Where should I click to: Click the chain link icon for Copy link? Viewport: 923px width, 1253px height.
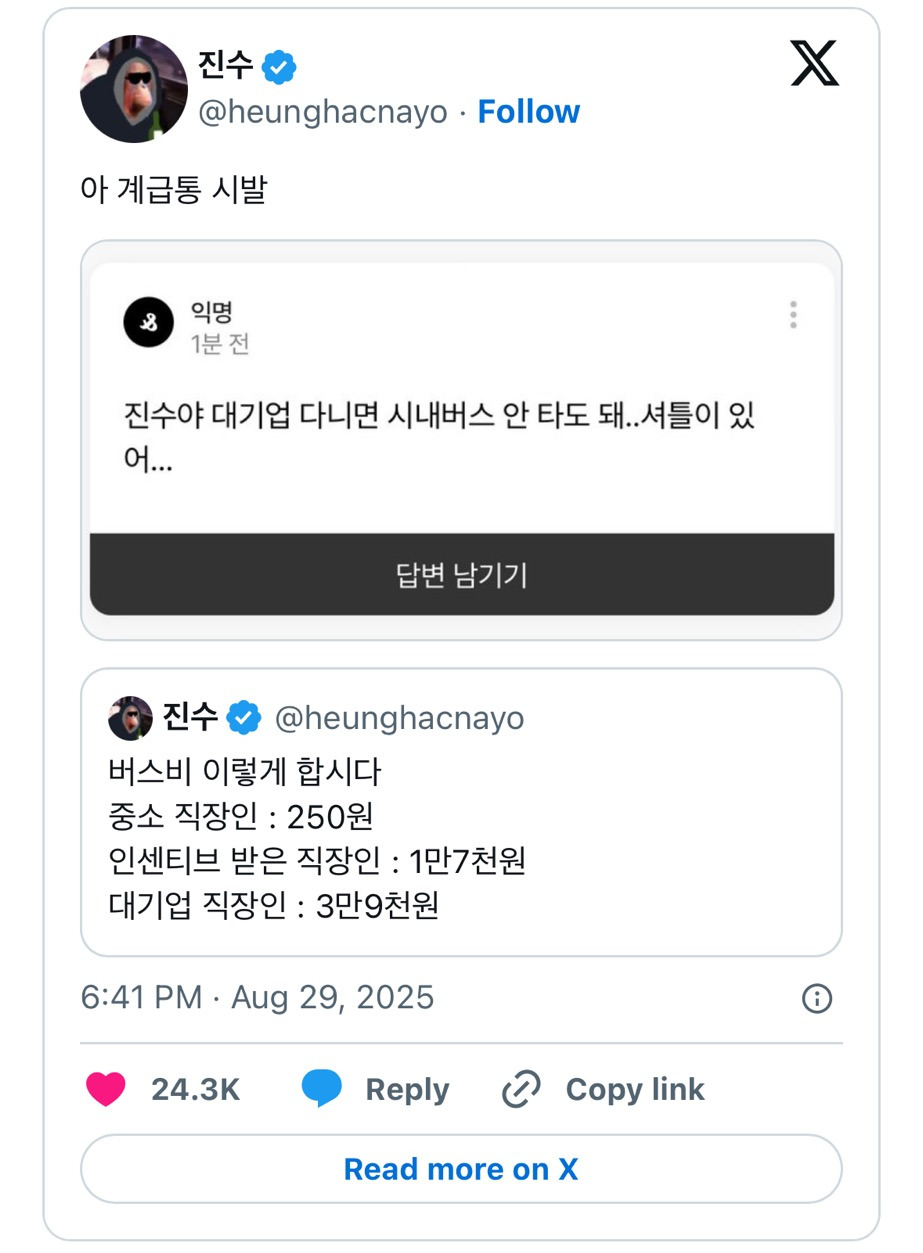point(521,1089)
